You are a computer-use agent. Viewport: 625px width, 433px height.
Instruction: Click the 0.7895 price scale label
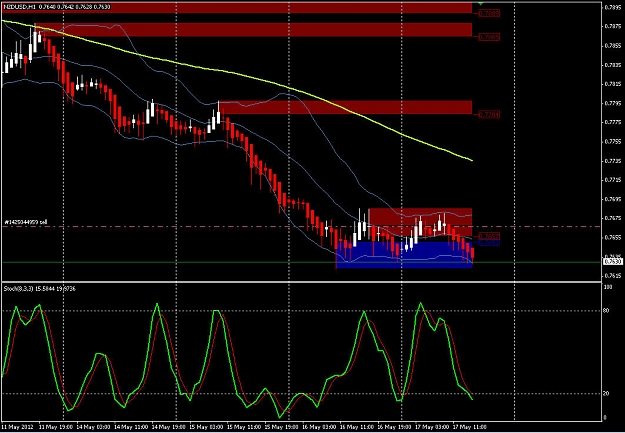(x=613, y=7)
